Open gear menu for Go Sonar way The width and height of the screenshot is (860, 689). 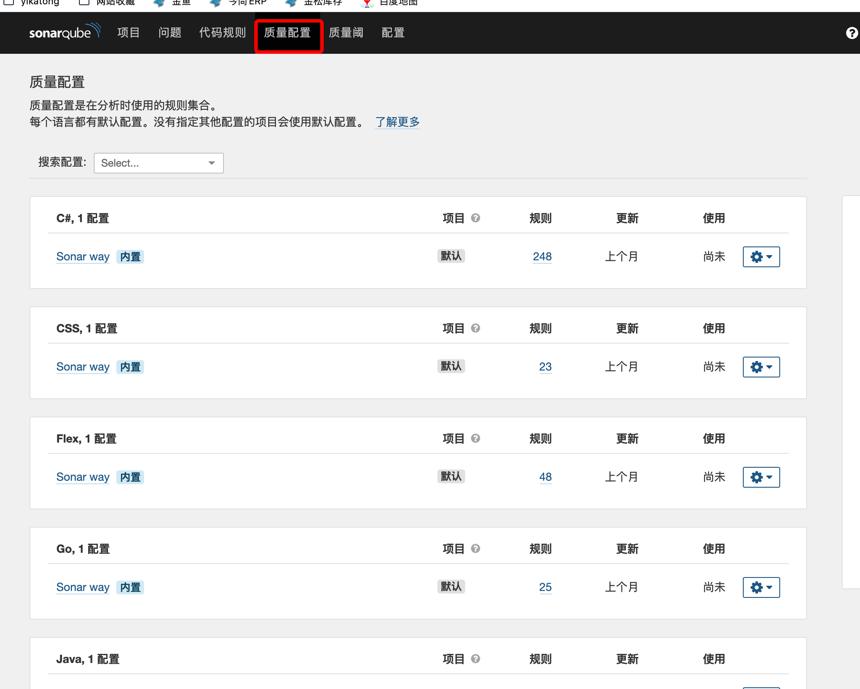(761, 588)
